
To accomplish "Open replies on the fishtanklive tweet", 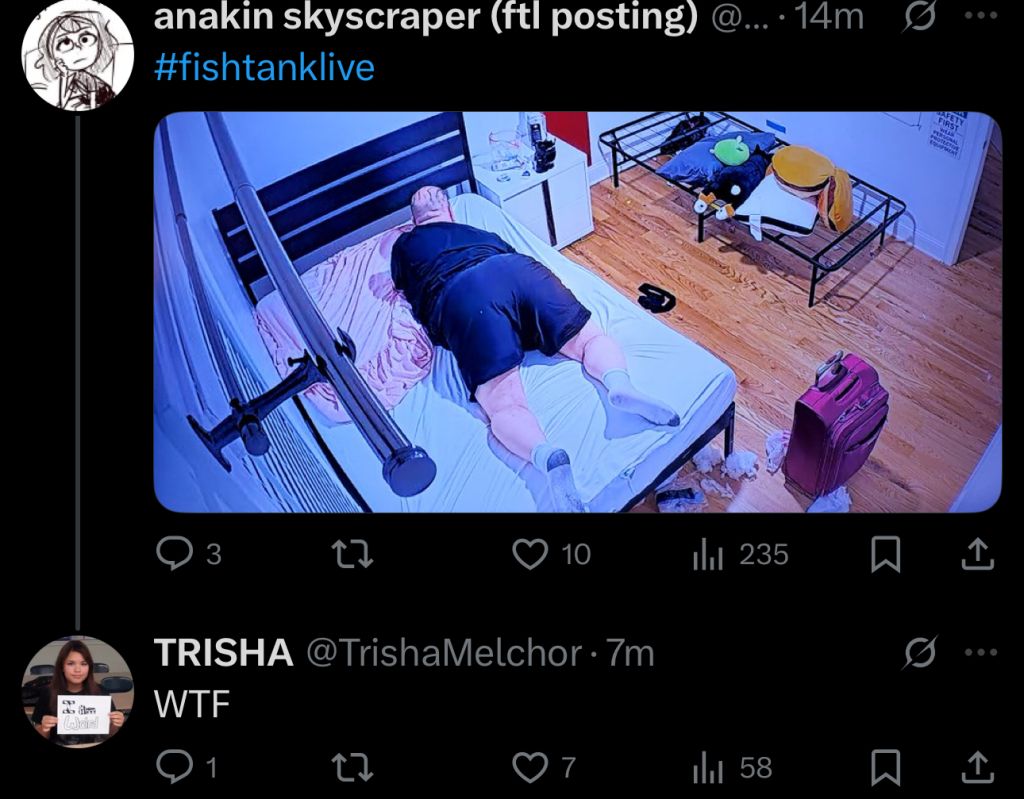I will coord(189,555).
